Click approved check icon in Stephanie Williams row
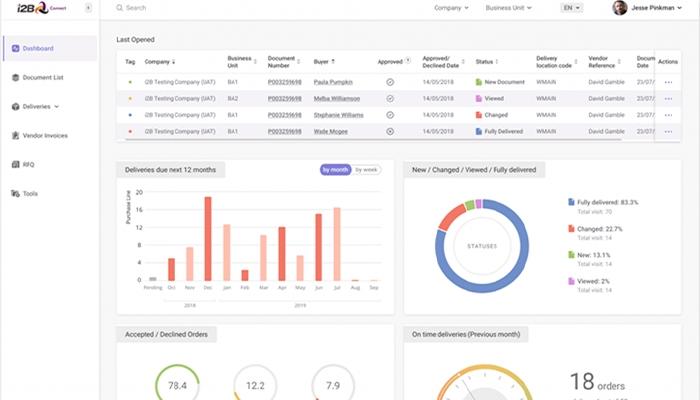The height and width of the screenshot is (400, 700). [x=390, y=115]
